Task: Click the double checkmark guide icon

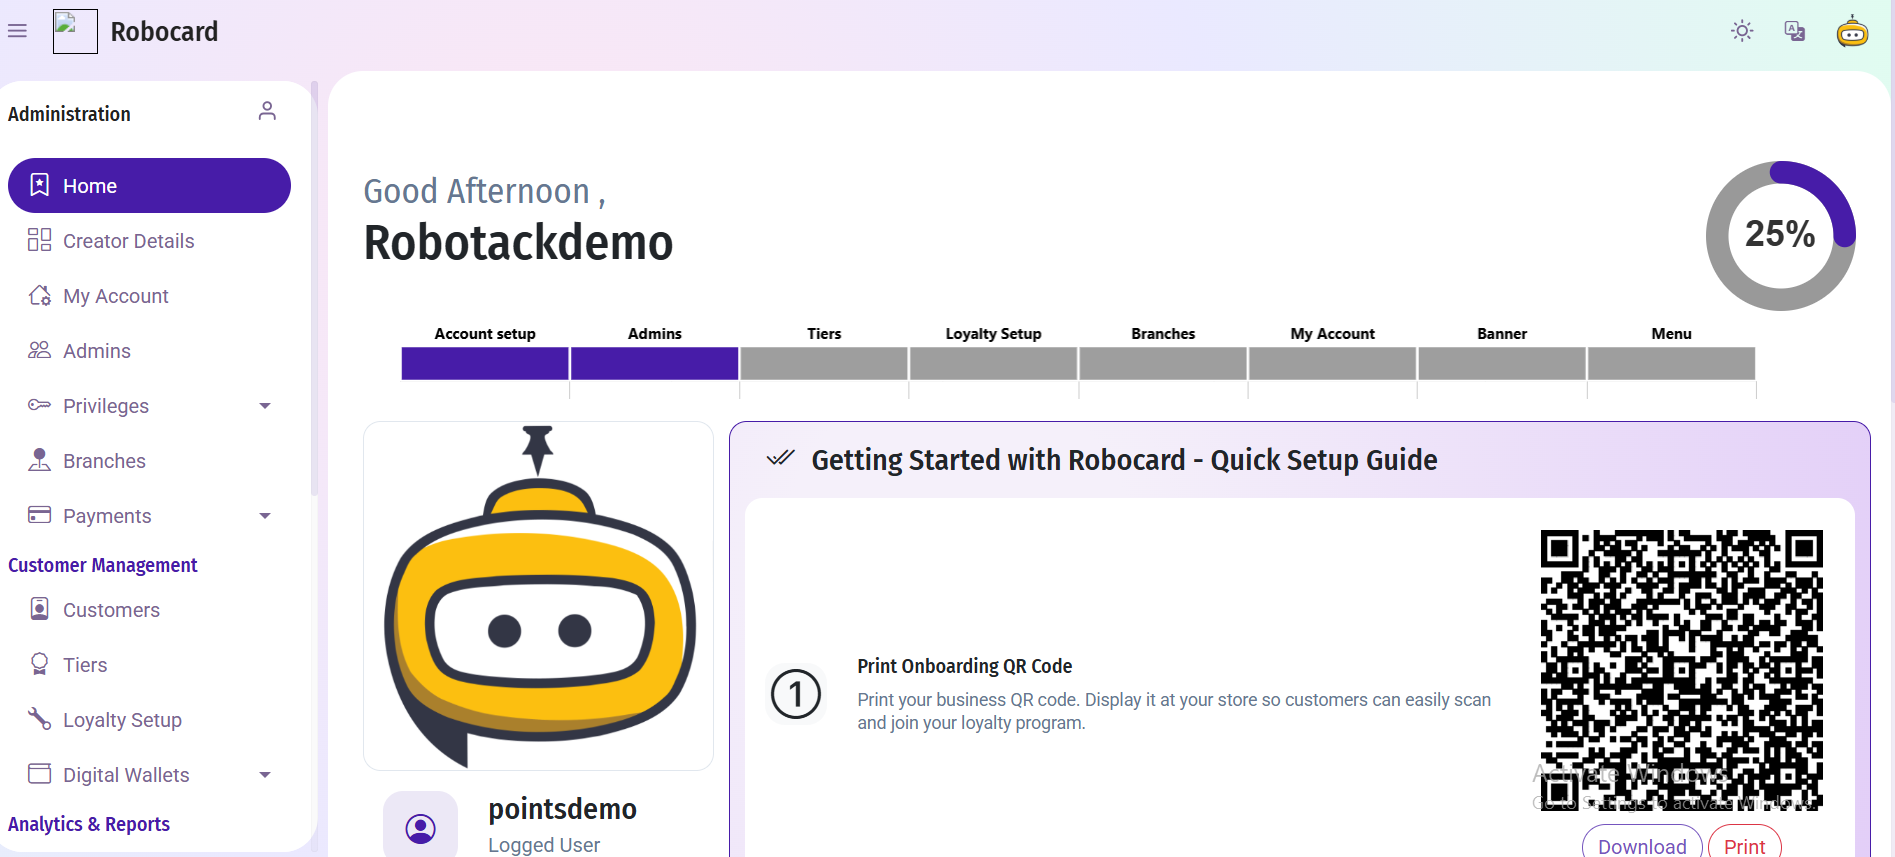Action: click(780, 458)
